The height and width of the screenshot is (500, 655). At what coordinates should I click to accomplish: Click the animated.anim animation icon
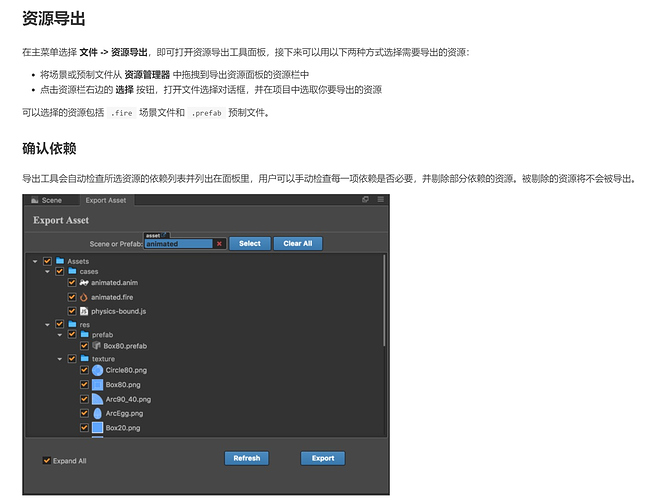pos(84,283)
